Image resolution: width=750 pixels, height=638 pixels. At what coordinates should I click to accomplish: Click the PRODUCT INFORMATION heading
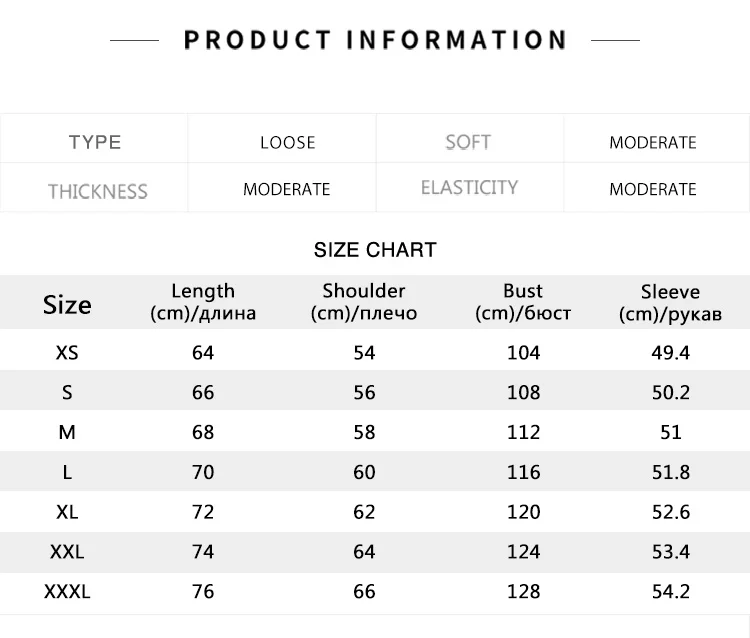pyautogui.click(x=375, y=40)
